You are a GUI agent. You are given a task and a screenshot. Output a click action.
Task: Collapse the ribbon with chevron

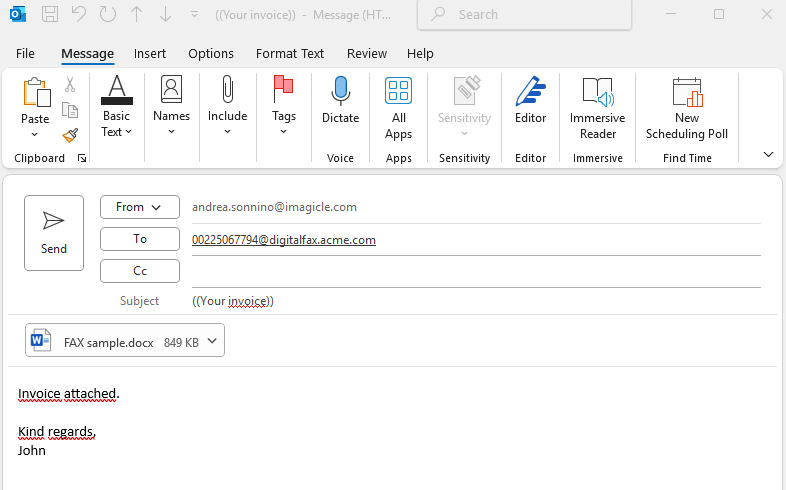(x=768, y=154)
